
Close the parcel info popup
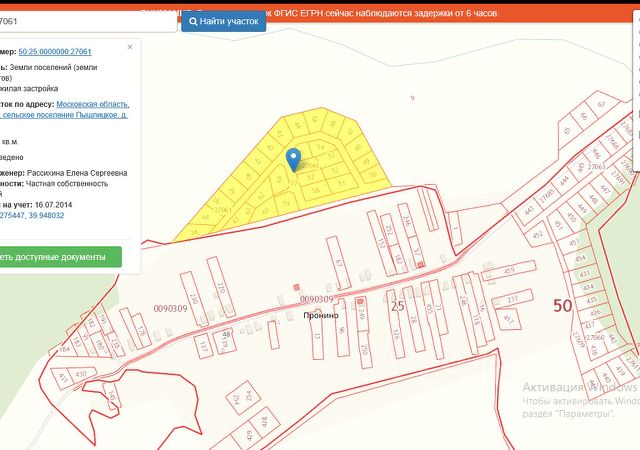coord(129,47)
